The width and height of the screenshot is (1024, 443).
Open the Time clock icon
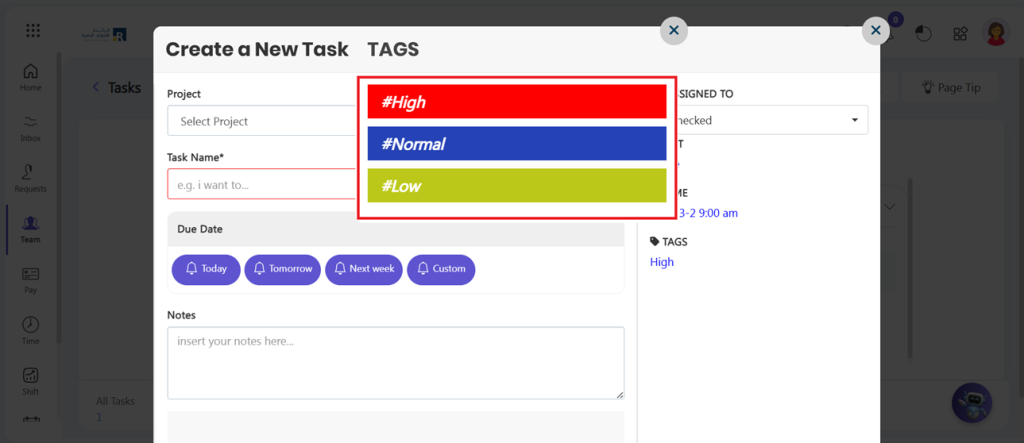point(31,330)
